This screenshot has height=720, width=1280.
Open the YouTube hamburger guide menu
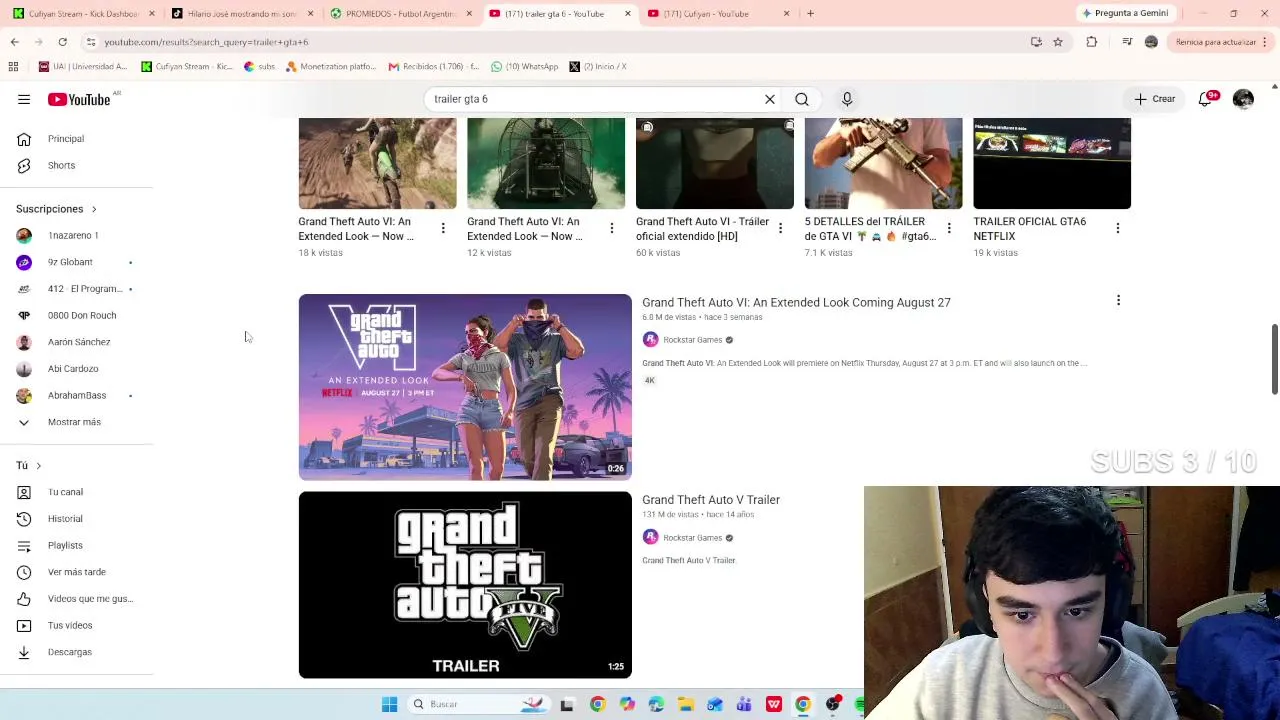(x=24, y=99)
